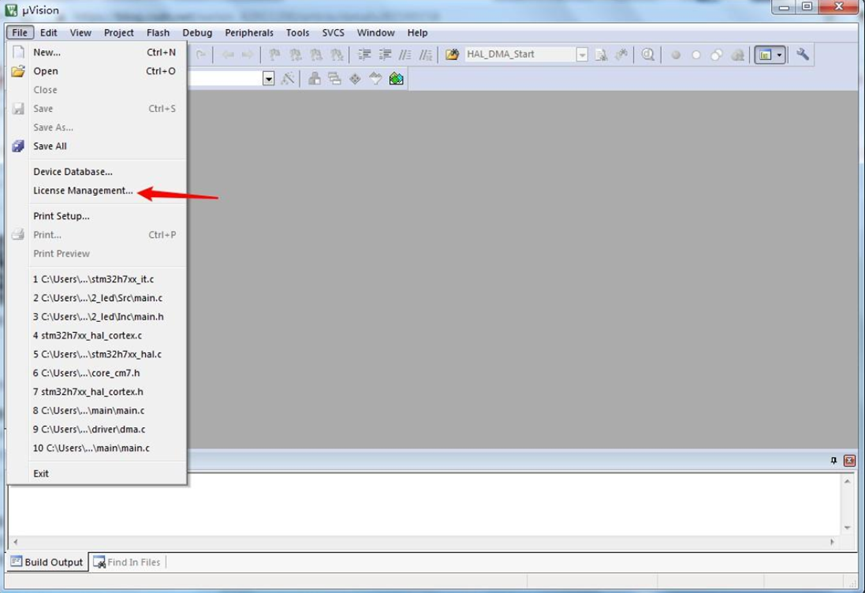
Task: Click the output panel scroll-down arrow
Action: pyautogui.click(x=847, y=527)
